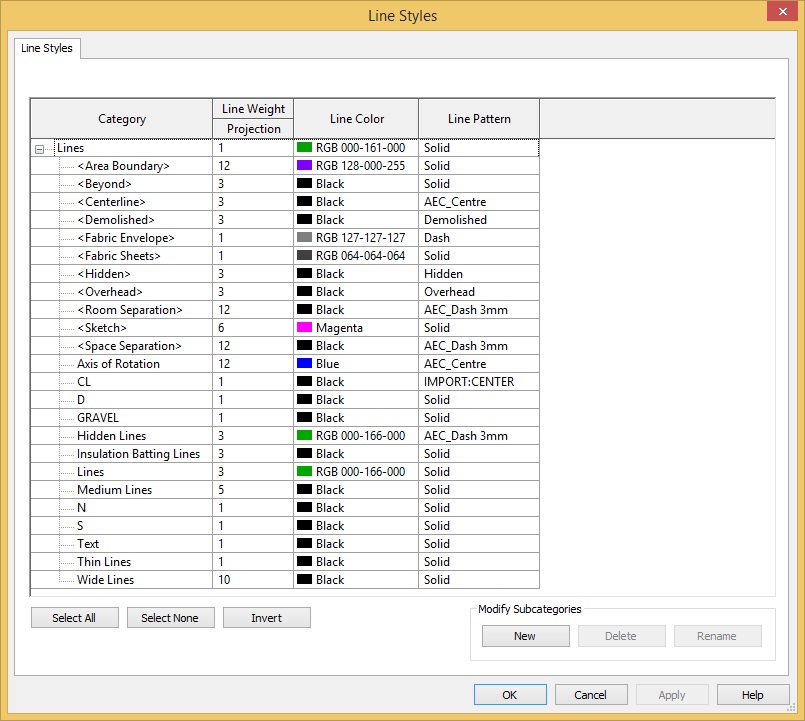Select the Demolished category row
This screenshot has width=805, height=721.
(120, 219)
